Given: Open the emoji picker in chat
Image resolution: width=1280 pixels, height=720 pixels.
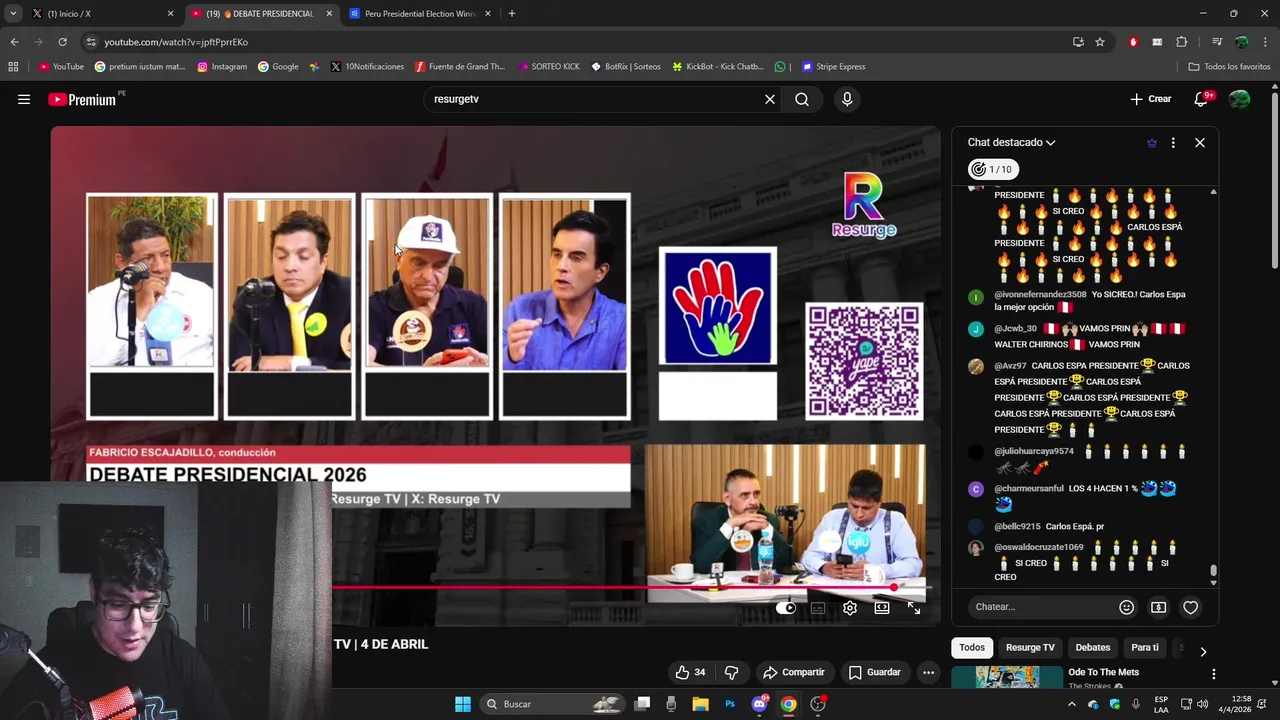Looking at the screenshot, I should (x=1127, y=607).
